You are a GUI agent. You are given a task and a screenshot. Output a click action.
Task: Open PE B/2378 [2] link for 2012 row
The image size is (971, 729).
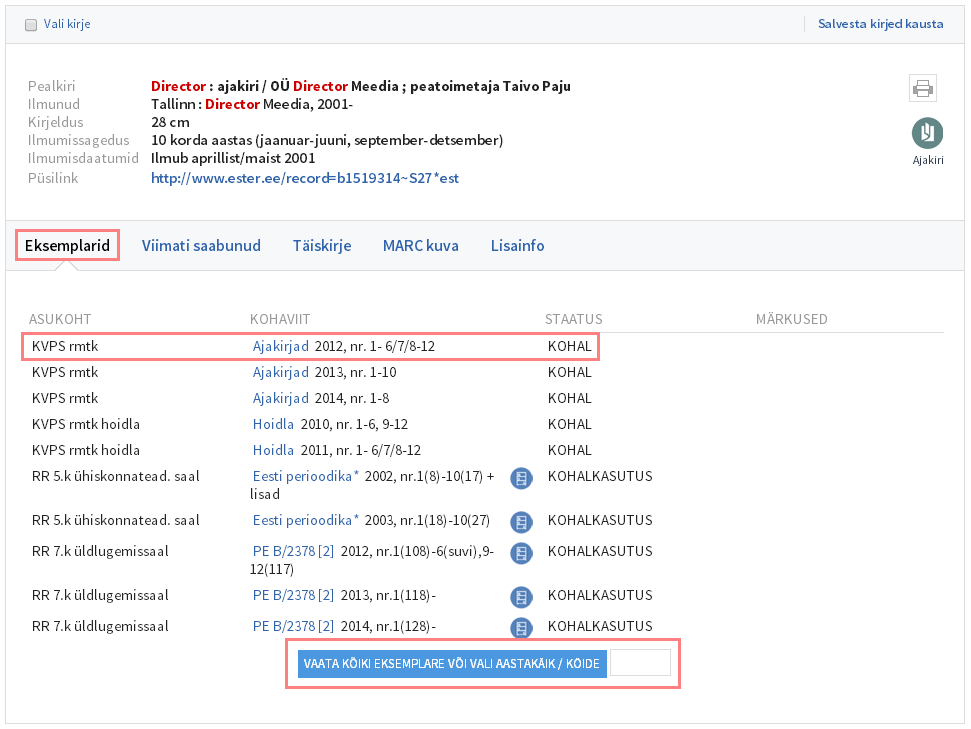pyautogui.click(x=294, y=551)
